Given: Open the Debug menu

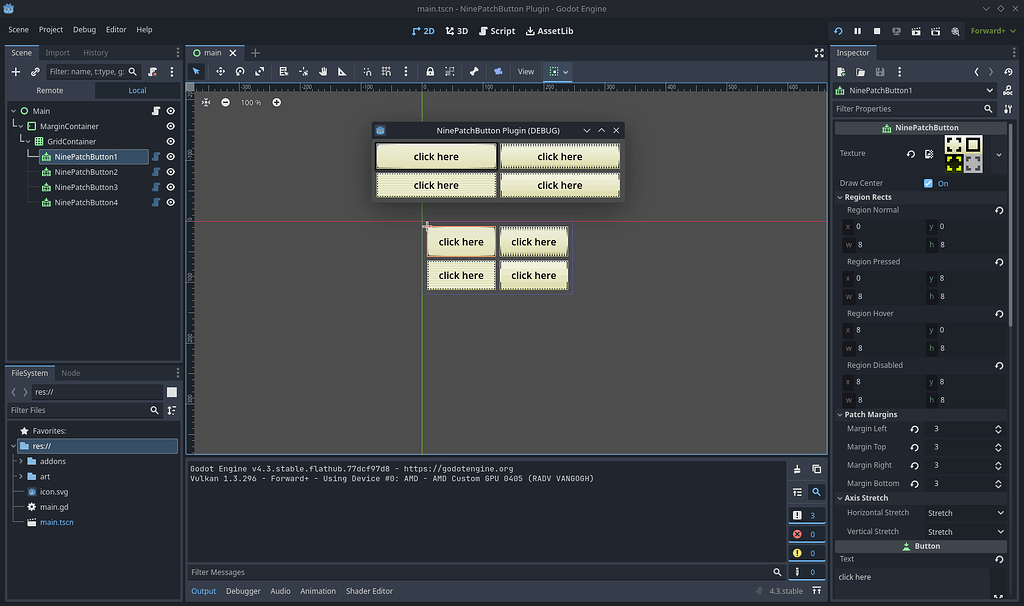Looking at the screenshot, I should [84, 29].
